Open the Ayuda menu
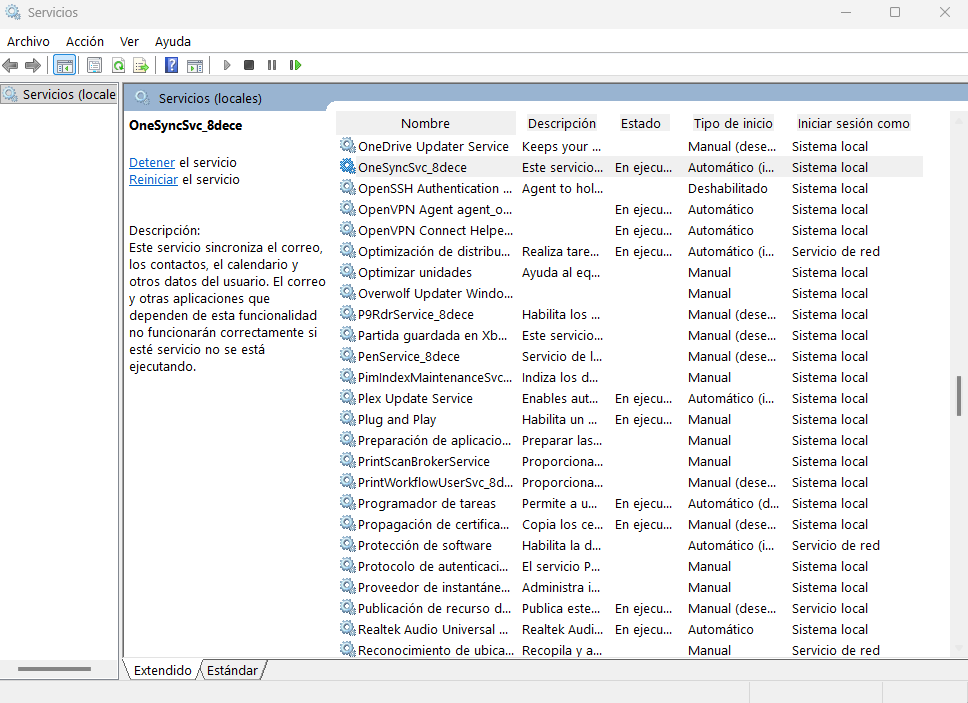Viewport: 968px width, 703px height. 173,41
